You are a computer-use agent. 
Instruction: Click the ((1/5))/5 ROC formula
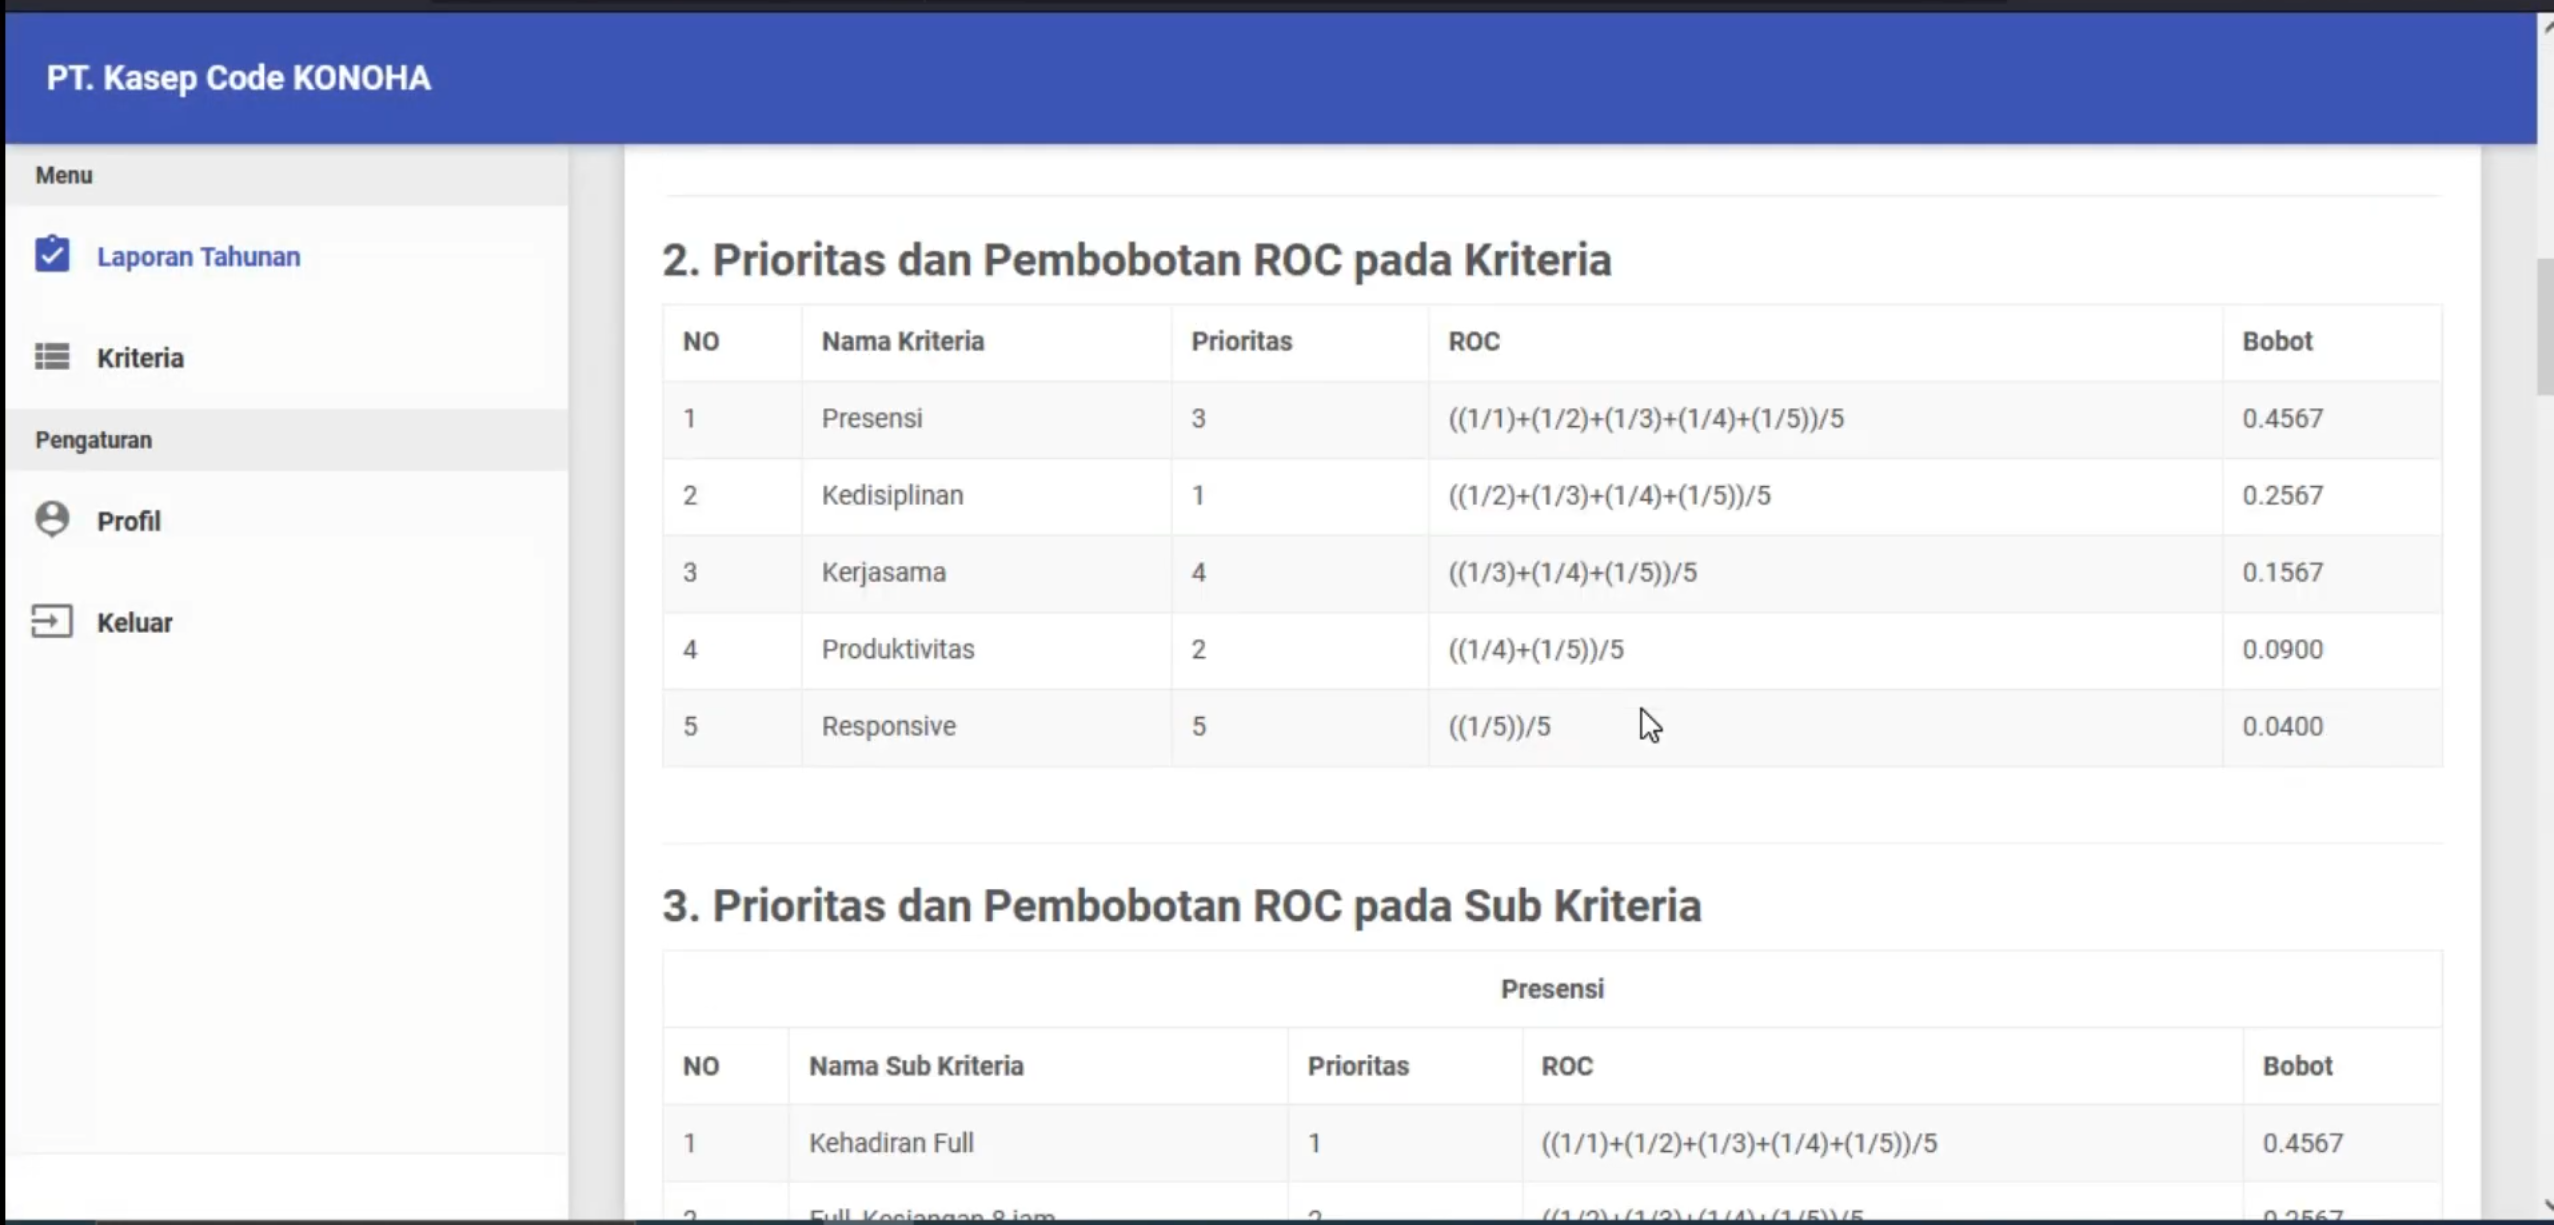pos(1499,726)
